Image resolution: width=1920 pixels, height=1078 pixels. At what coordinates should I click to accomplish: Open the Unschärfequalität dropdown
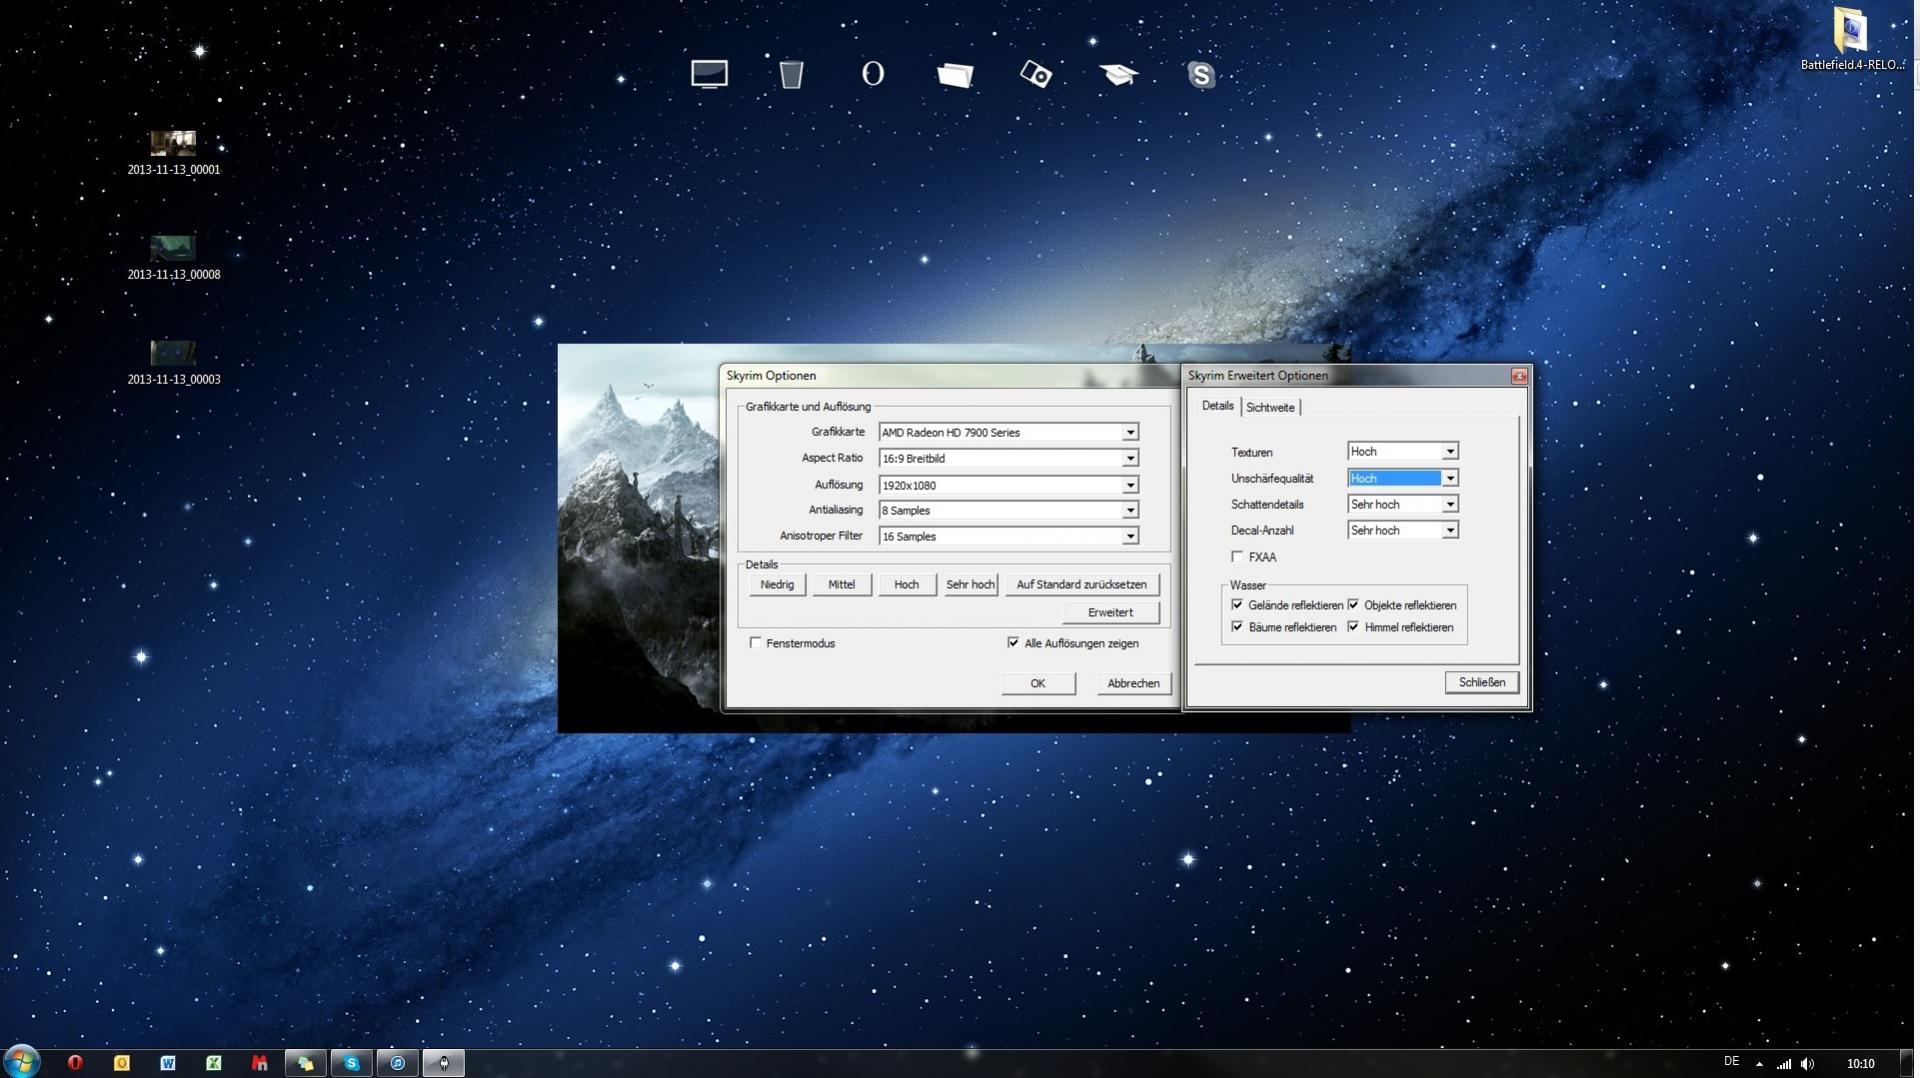coord(1402,478)
